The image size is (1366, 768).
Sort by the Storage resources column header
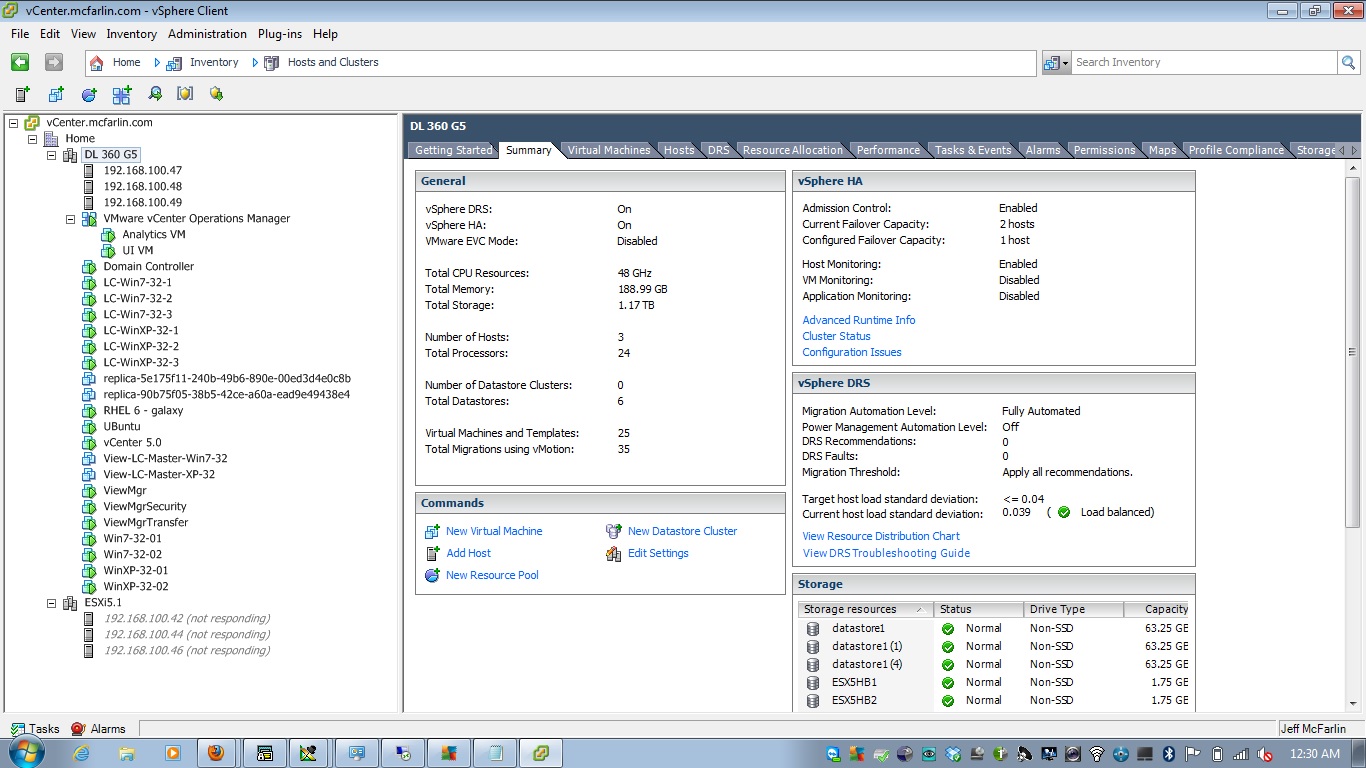[x=865, y=609]
